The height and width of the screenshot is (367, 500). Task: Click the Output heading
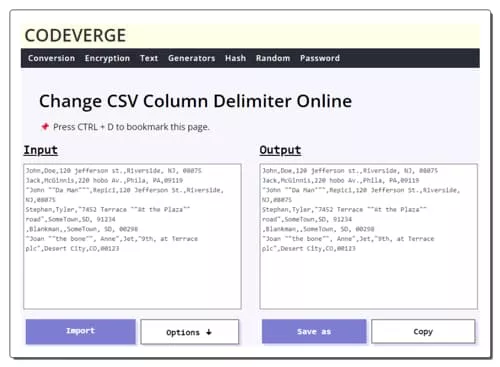(280, 150)
